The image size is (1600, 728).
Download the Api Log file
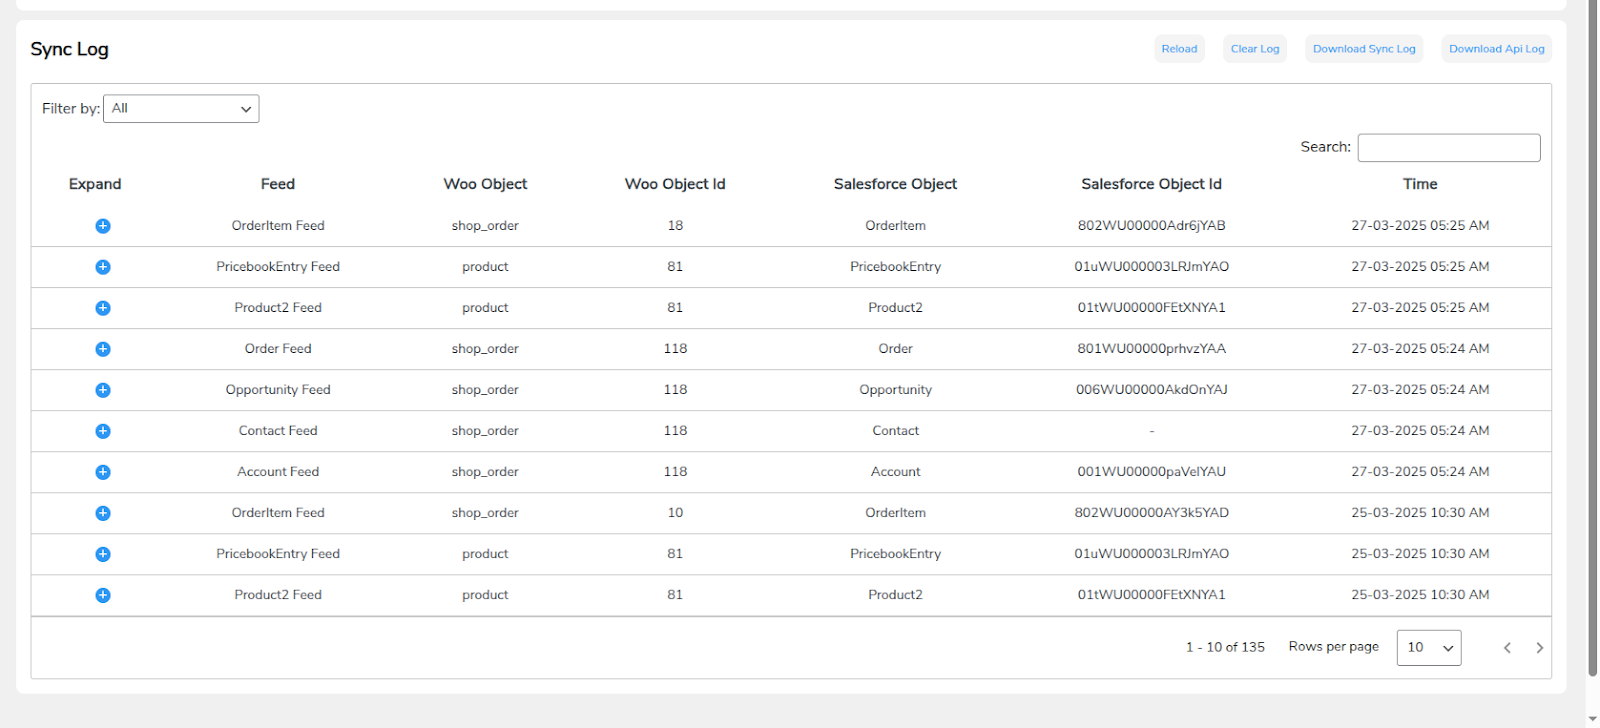point(1496,49)
